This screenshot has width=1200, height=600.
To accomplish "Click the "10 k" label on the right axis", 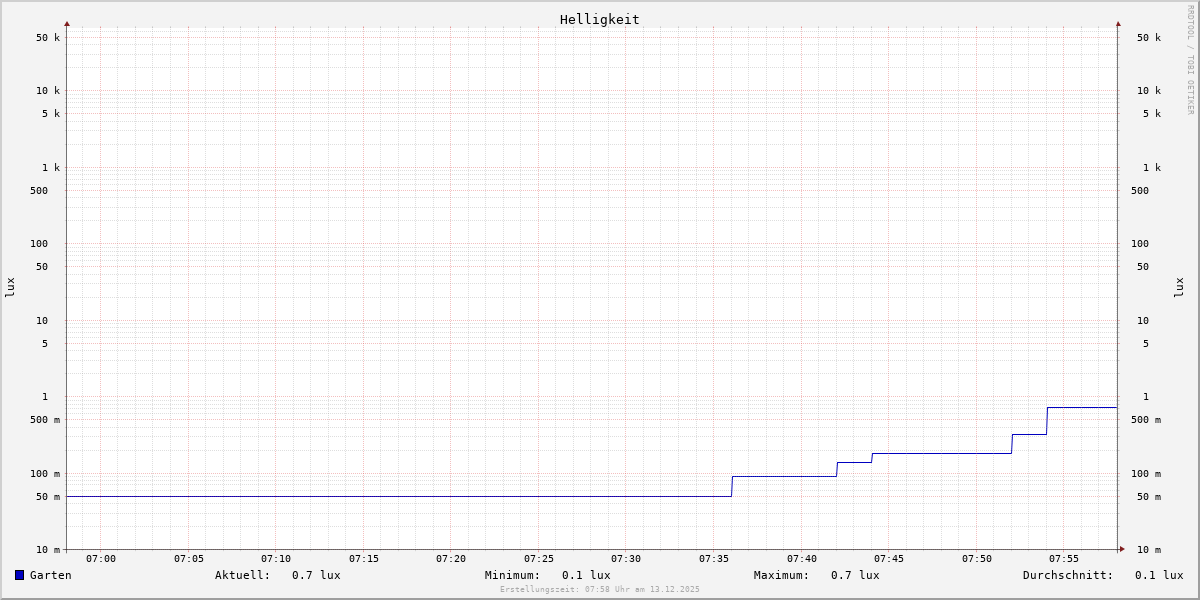I will 1149,91.
